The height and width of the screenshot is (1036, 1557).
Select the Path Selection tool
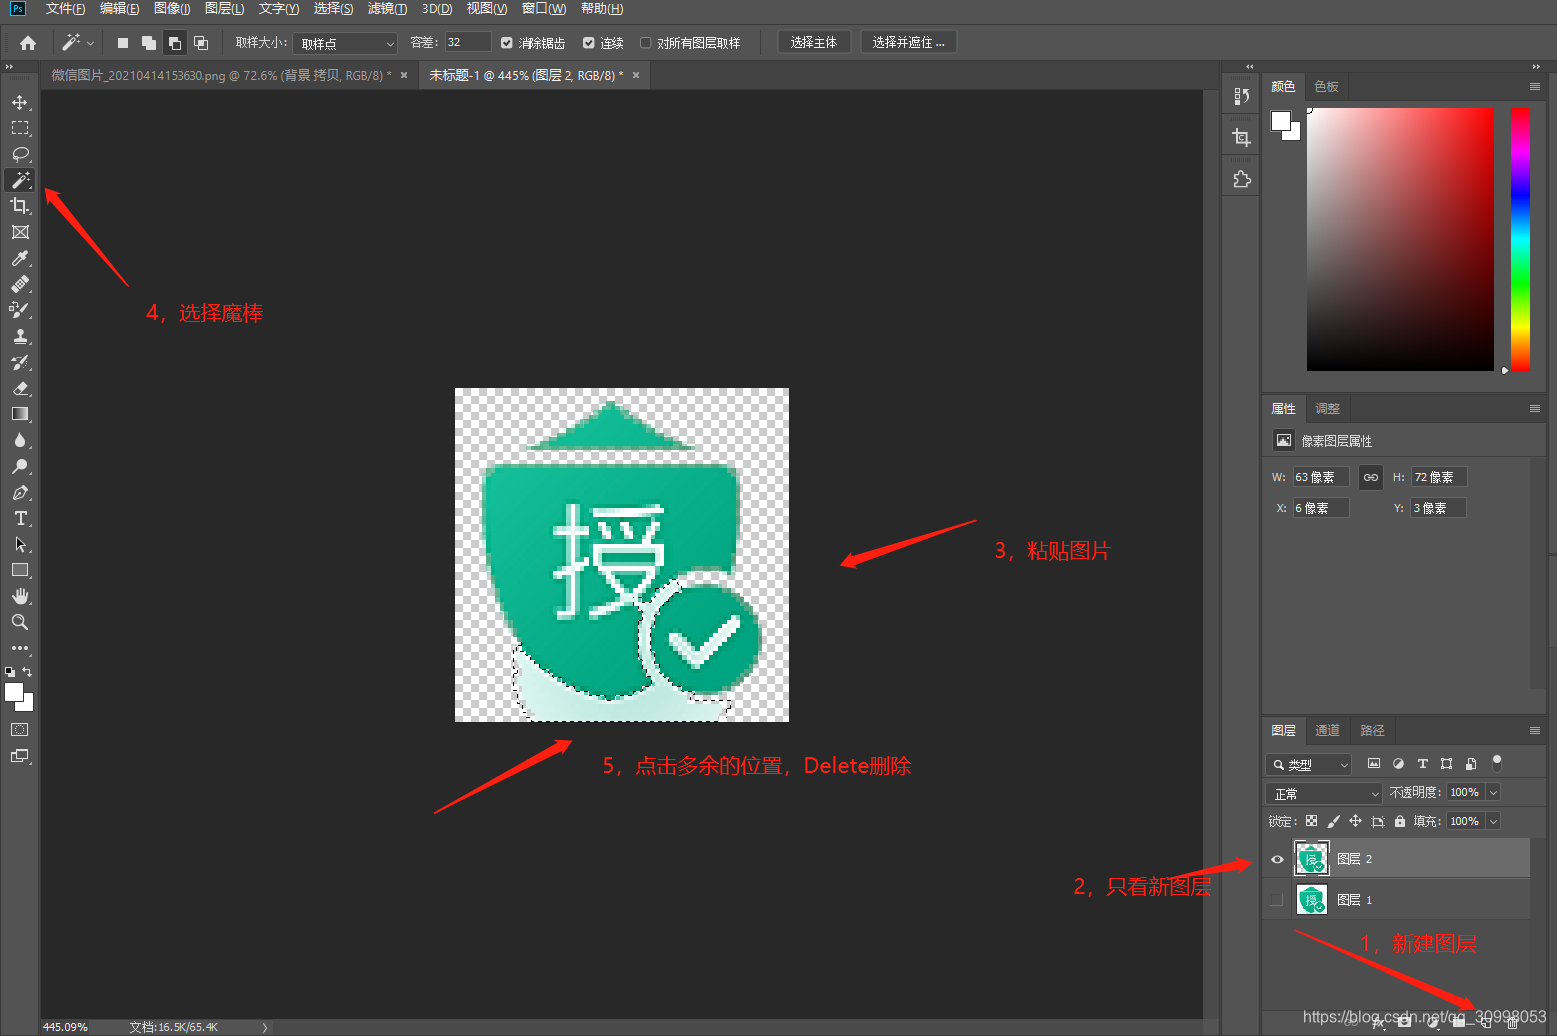click(20, 544)
